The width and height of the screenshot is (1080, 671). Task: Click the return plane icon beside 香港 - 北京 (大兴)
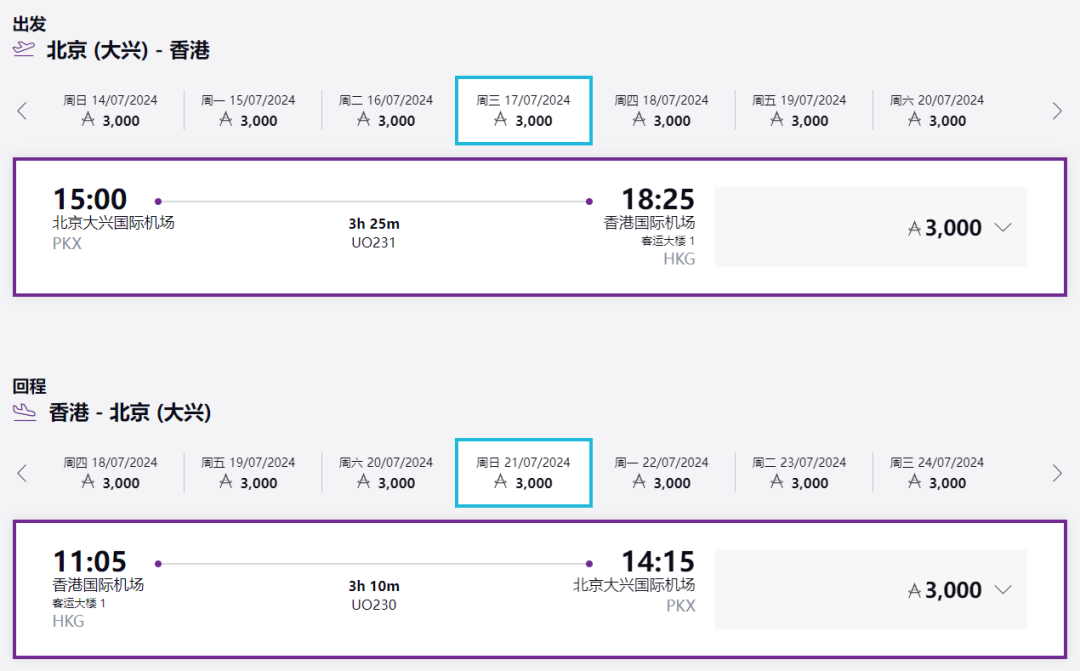tap(24, 412)
